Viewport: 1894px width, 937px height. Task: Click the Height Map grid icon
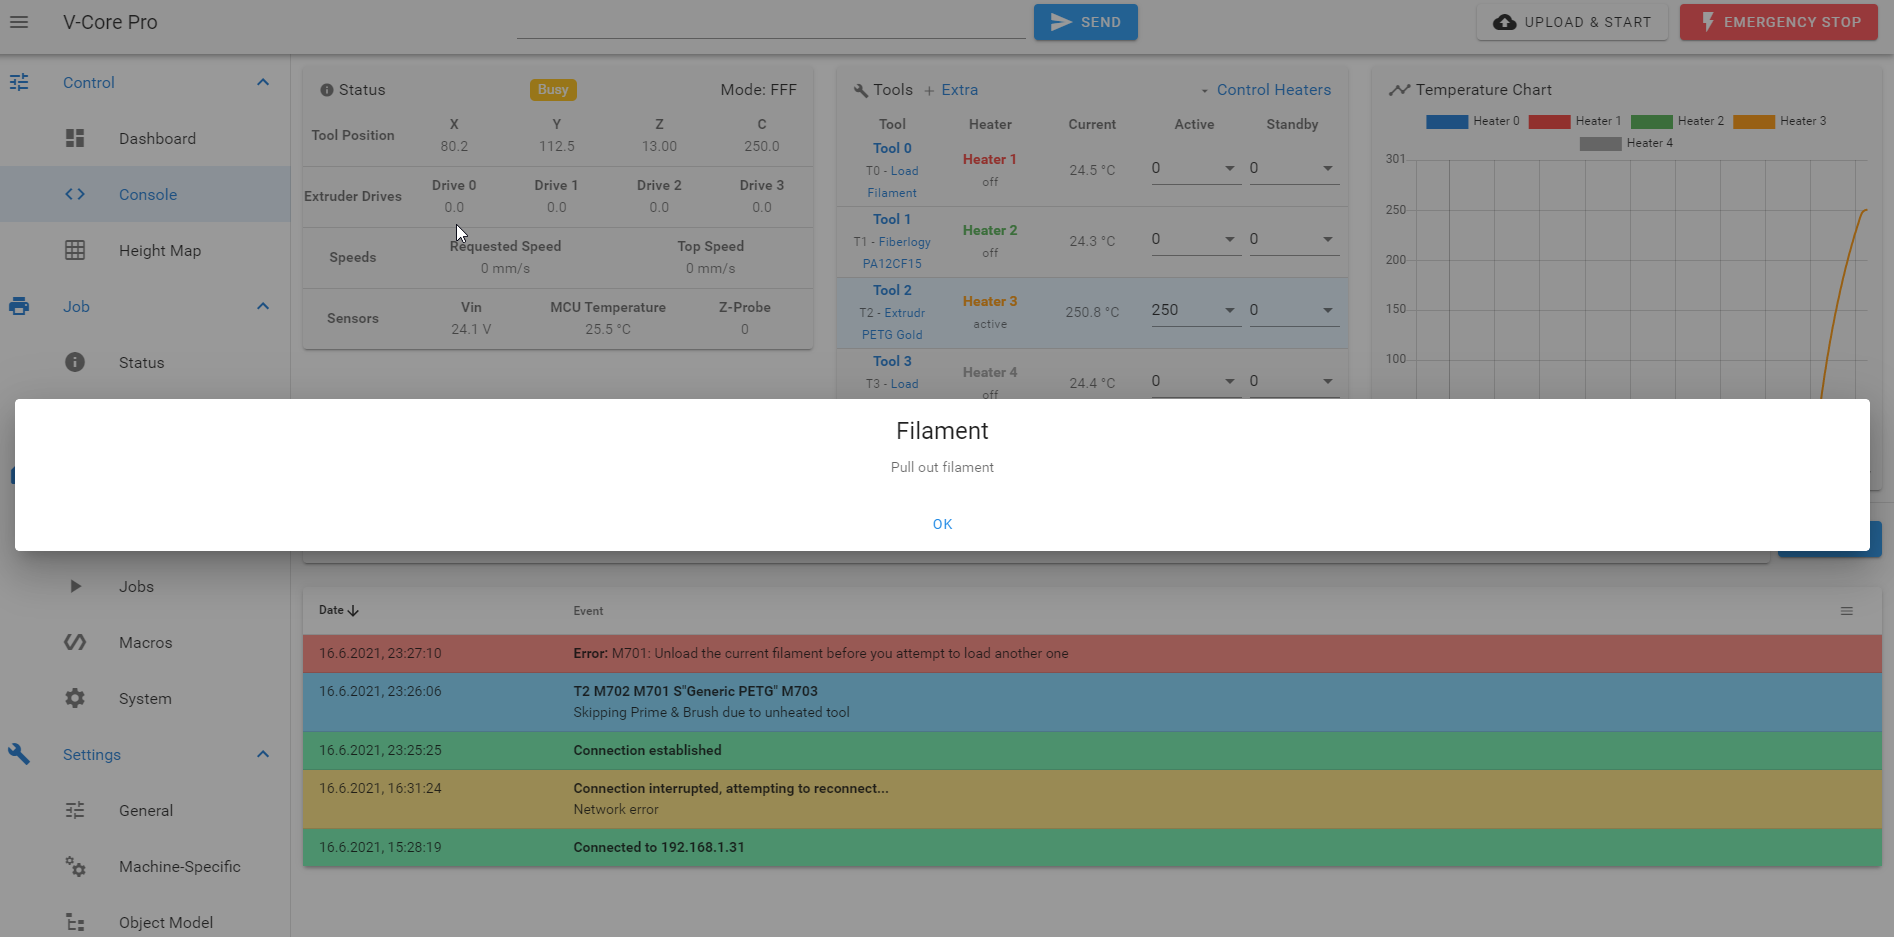tap(75, 250)
